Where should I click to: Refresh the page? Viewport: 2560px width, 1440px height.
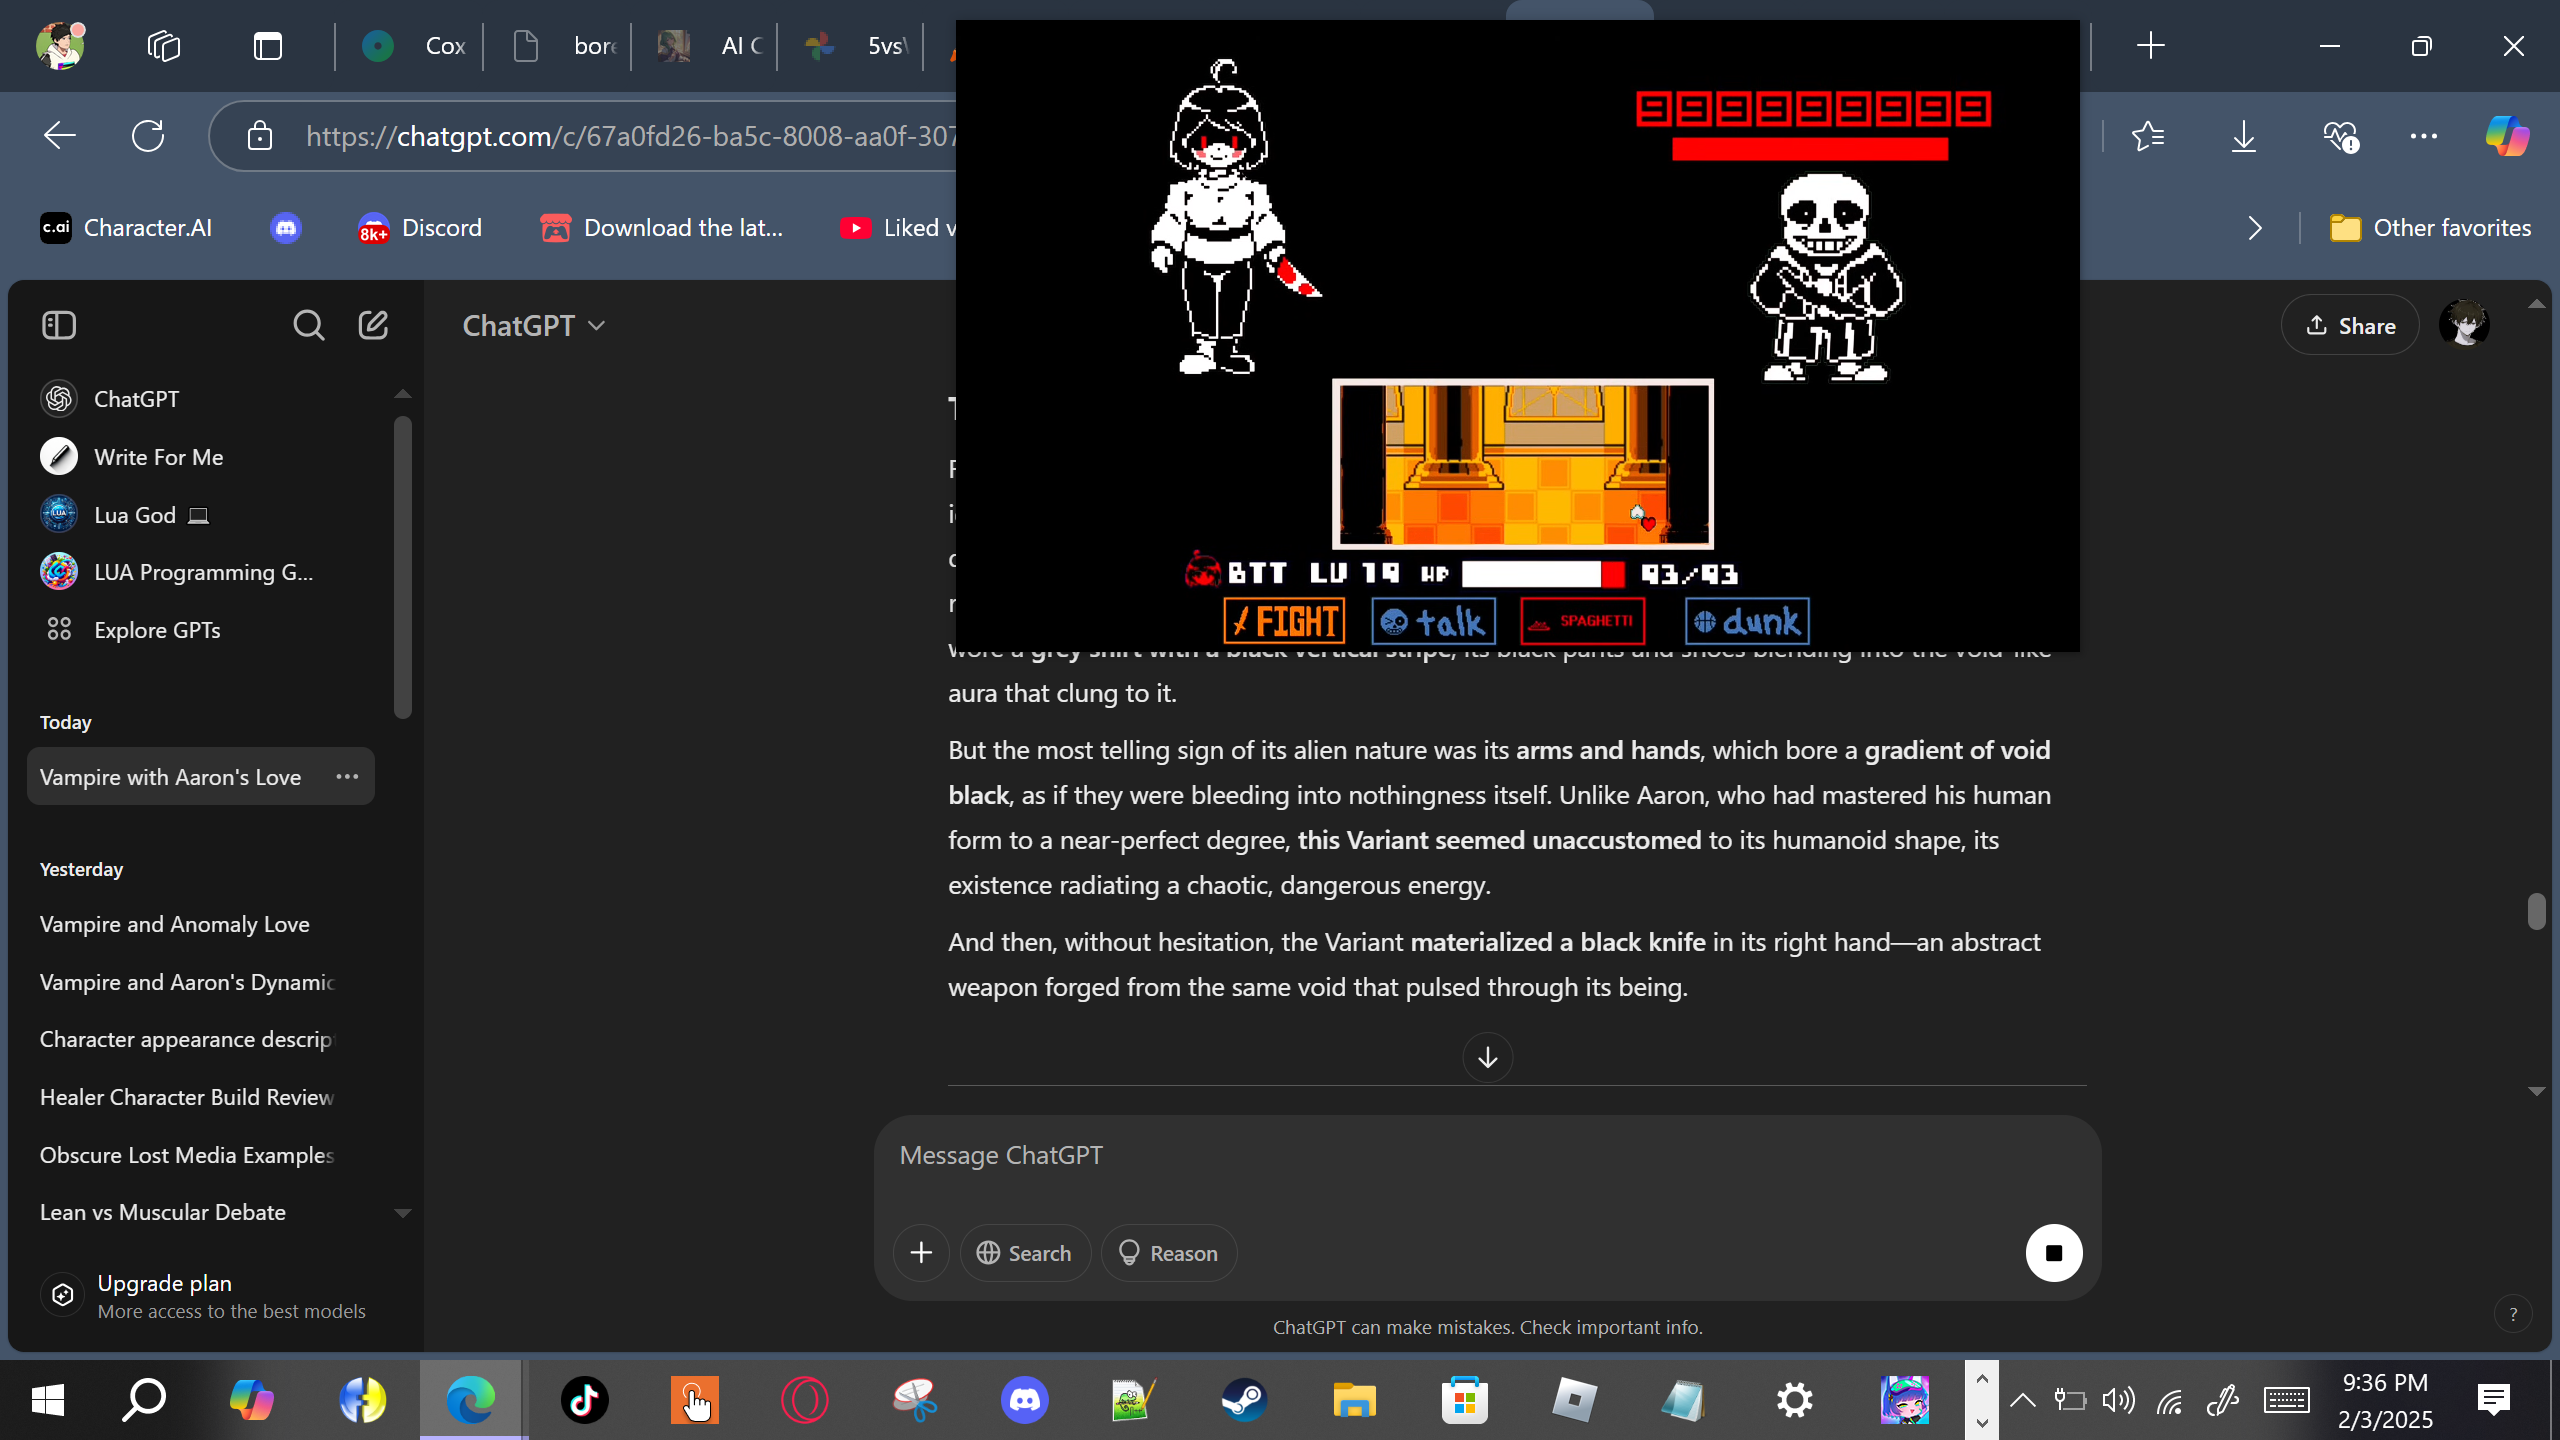click(x=148, y=136)
